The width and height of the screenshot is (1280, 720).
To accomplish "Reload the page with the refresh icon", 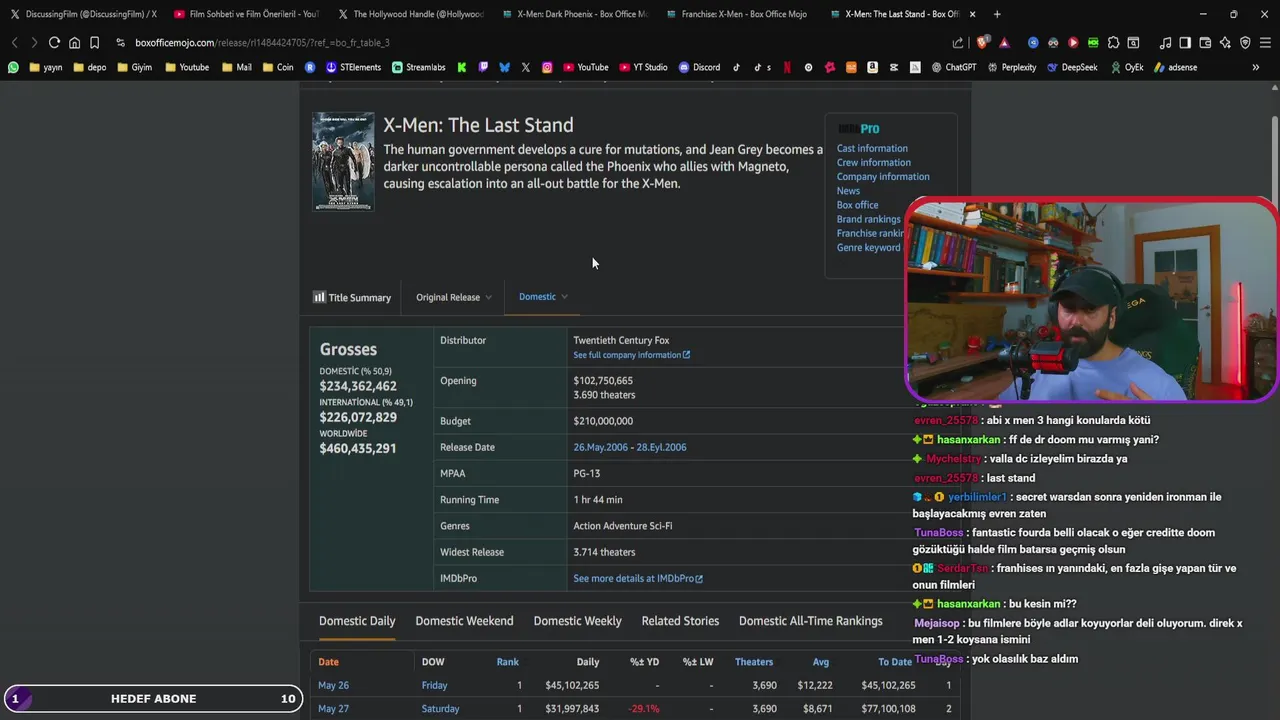I will pos(54,43).
